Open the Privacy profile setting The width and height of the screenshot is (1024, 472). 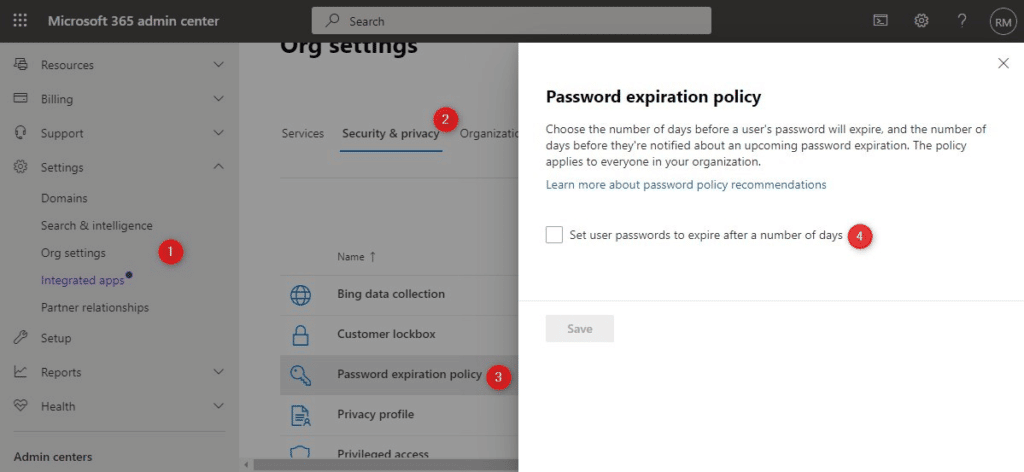click(x=376, y=415)
